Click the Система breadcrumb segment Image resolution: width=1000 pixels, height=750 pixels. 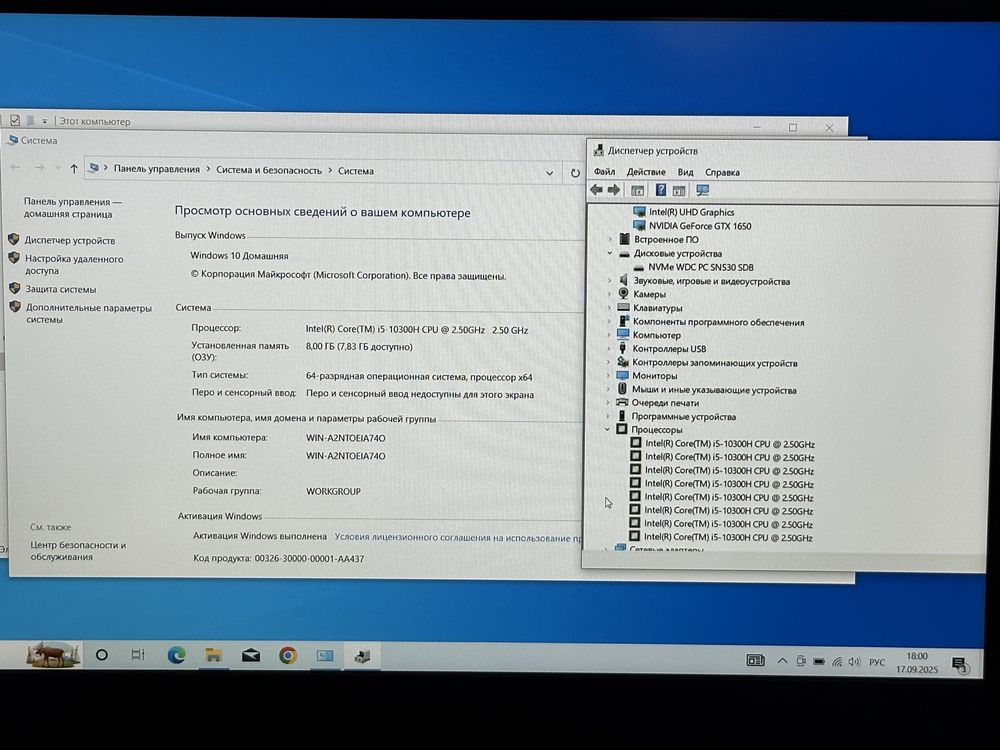[355, 171]
